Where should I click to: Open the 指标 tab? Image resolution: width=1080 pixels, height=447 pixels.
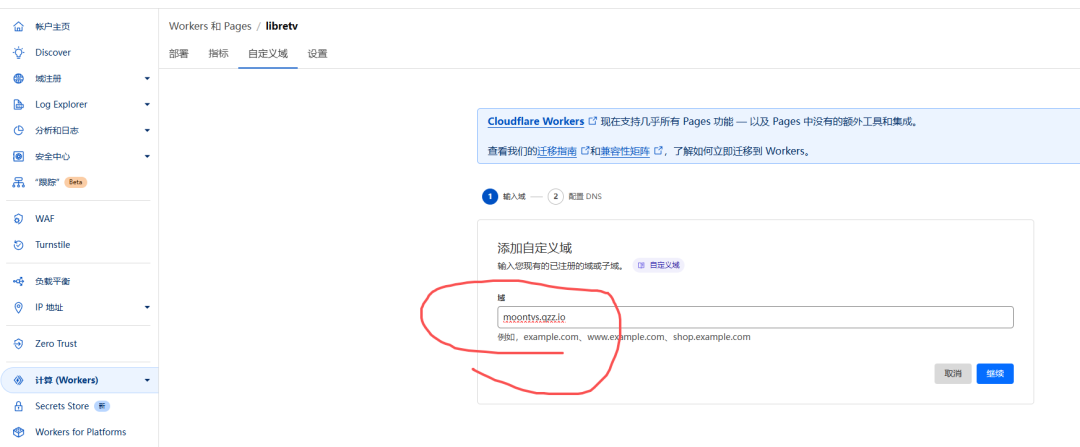(x=218, y=54)
